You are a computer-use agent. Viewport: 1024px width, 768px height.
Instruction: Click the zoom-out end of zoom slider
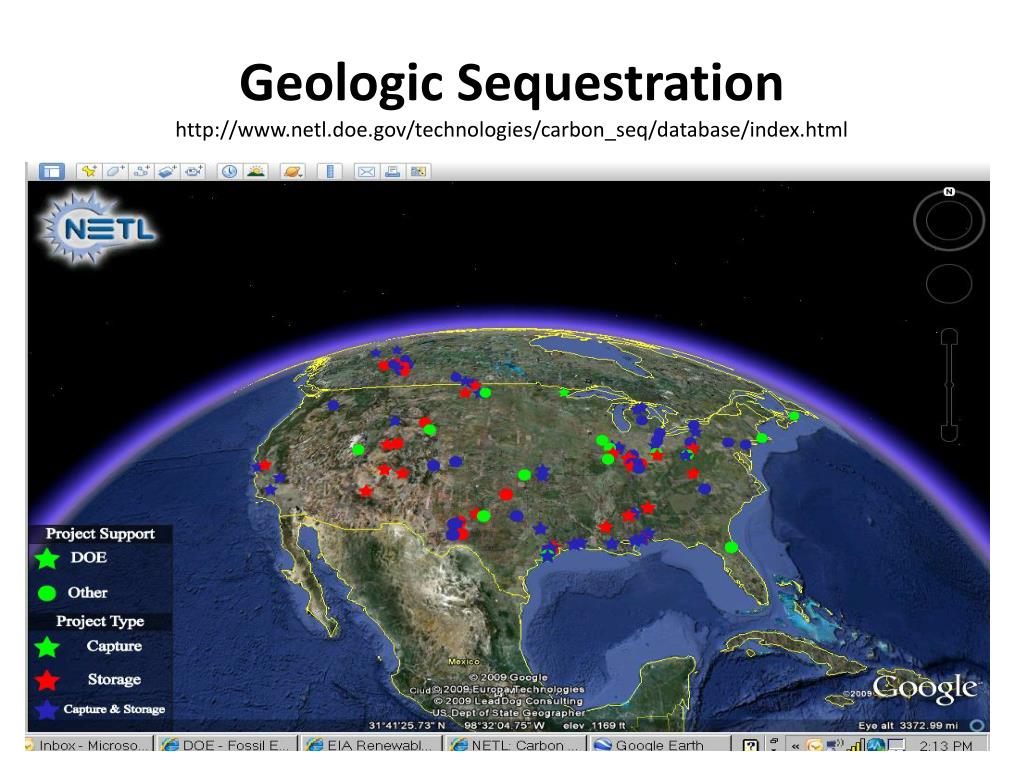(x=950, y=433)
